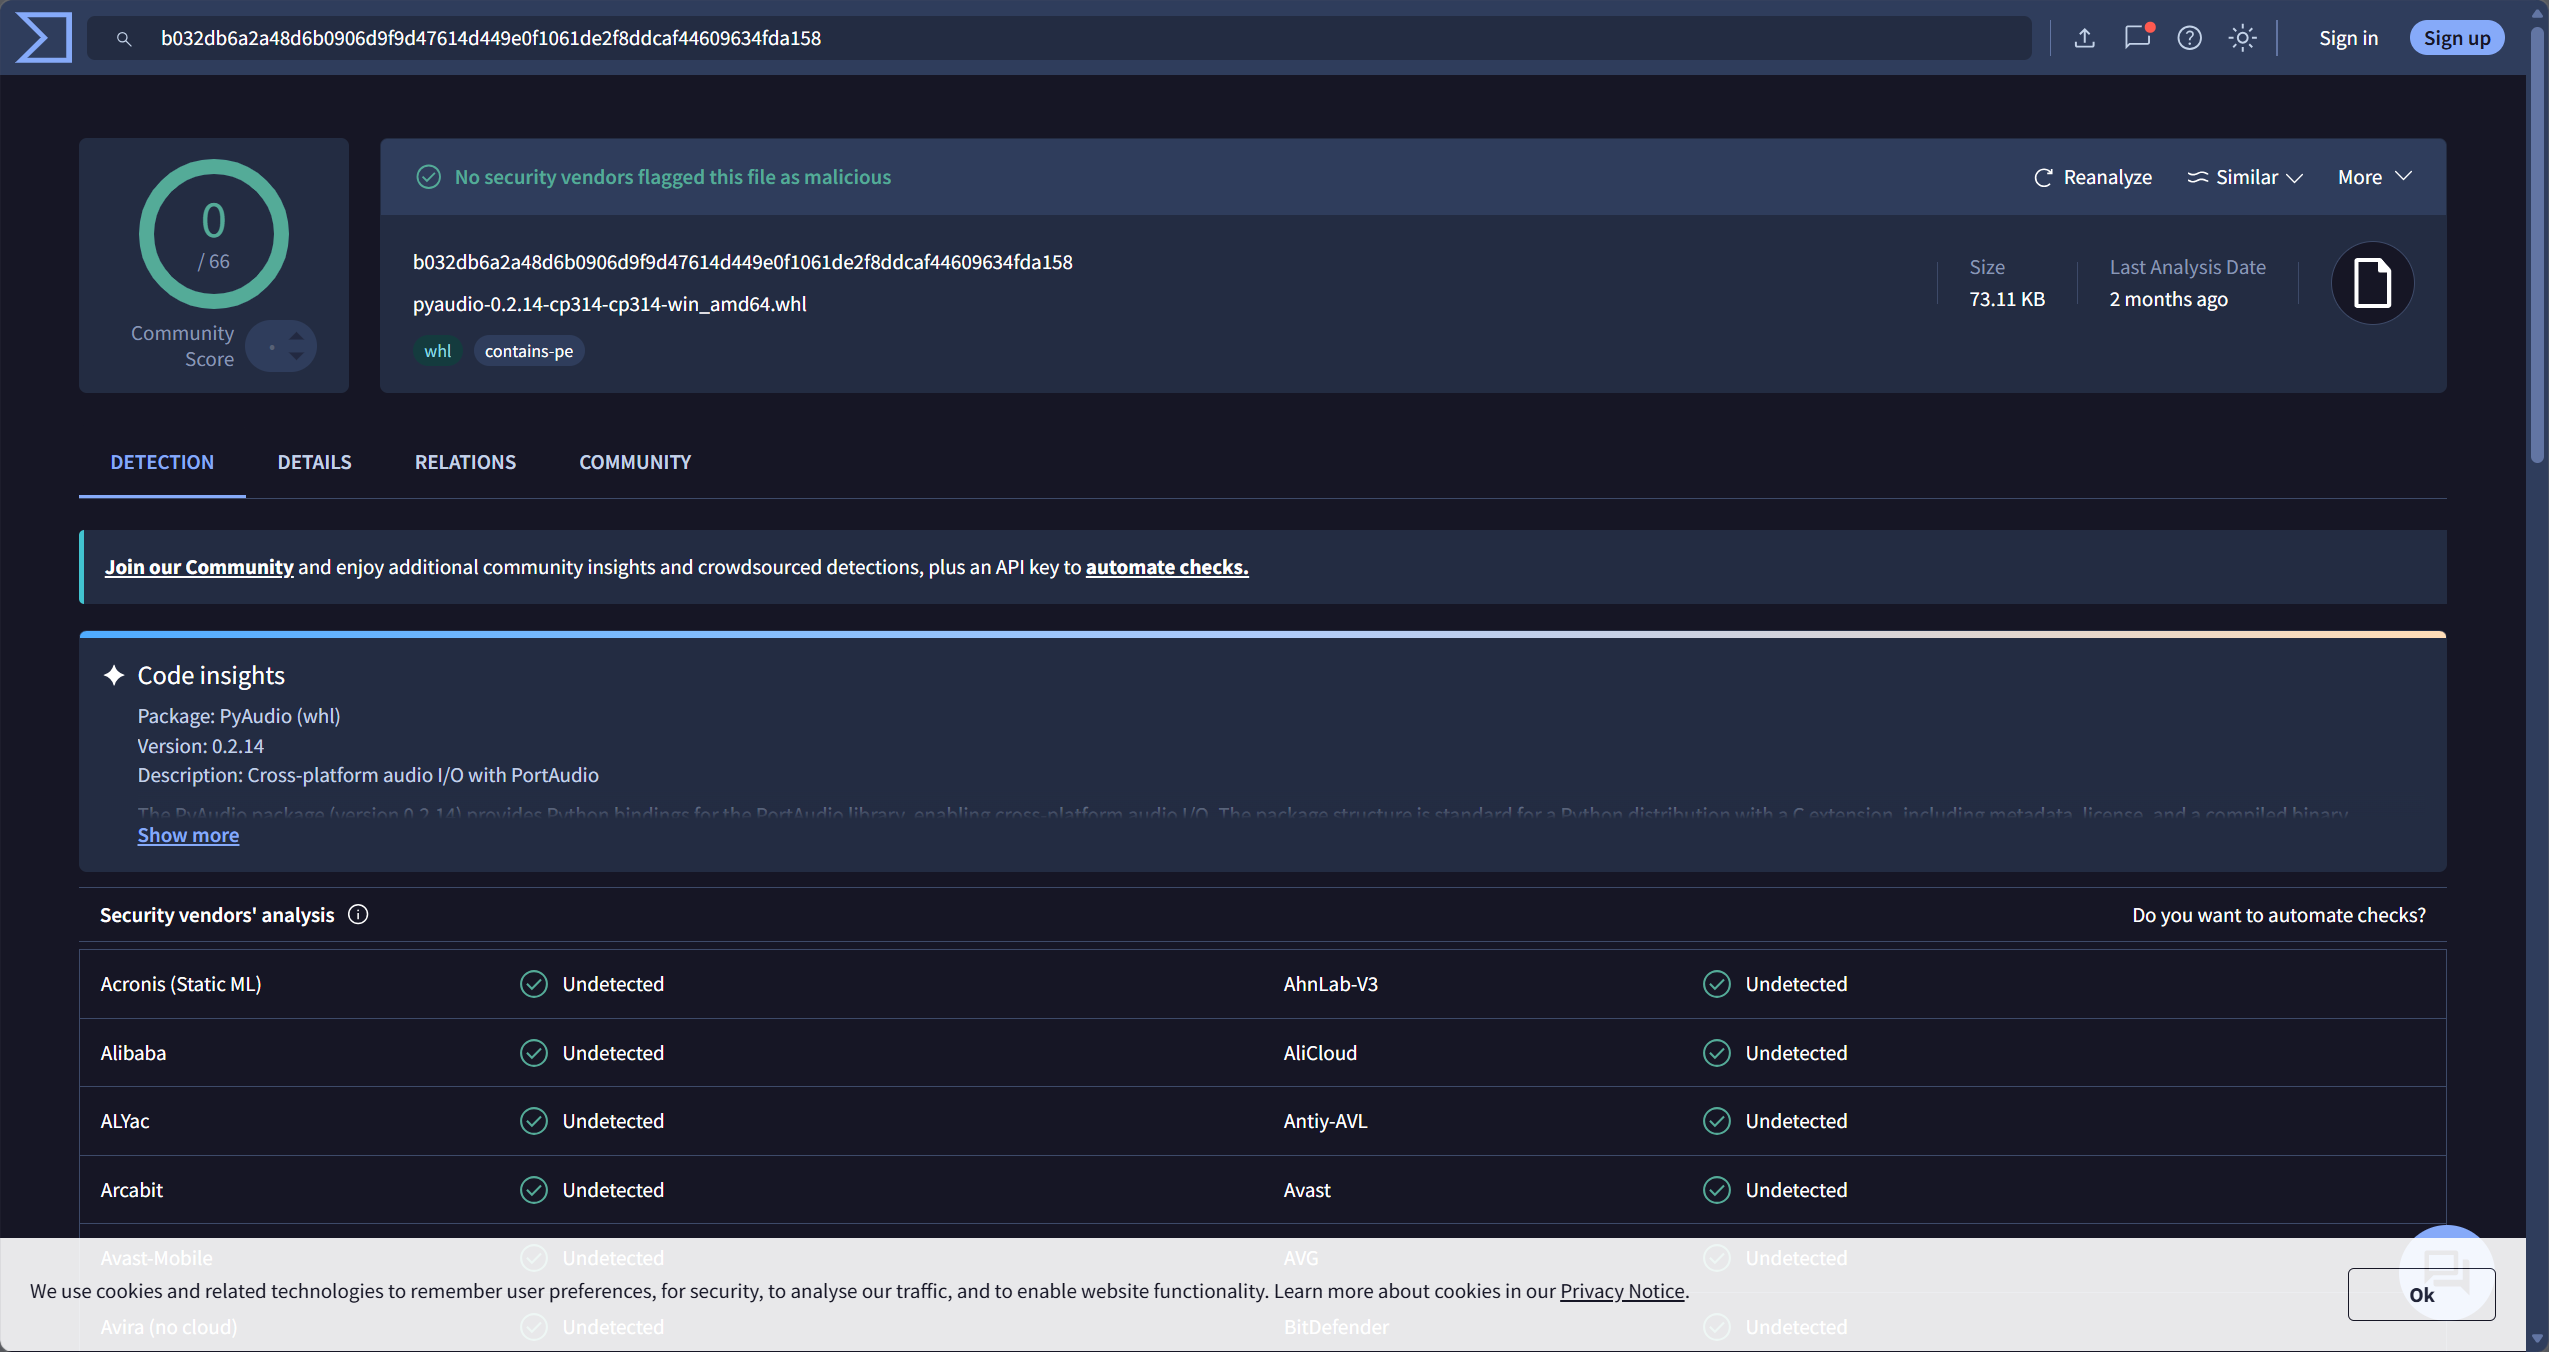Click the AhnLab-V3 undetected check icon
The height and width of the screenshot is (1352, 2549).
pos(1717,984)
